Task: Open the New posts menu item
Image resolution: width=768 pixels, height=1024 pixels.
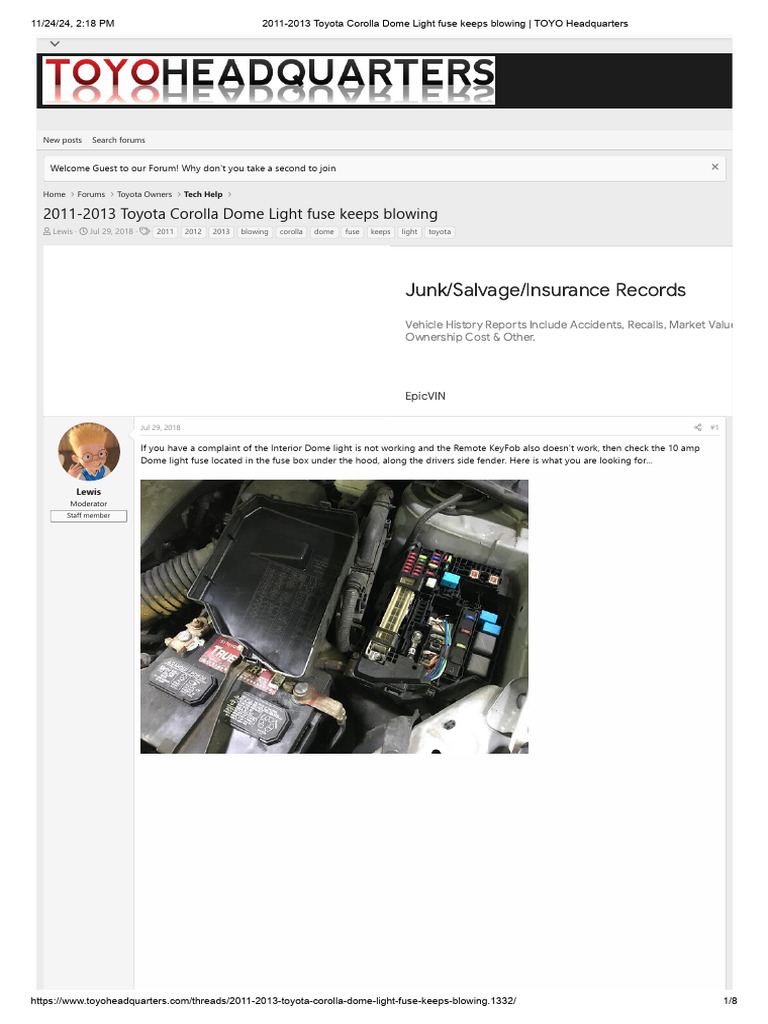Action: pyautogui.click(x=63, y=140)
